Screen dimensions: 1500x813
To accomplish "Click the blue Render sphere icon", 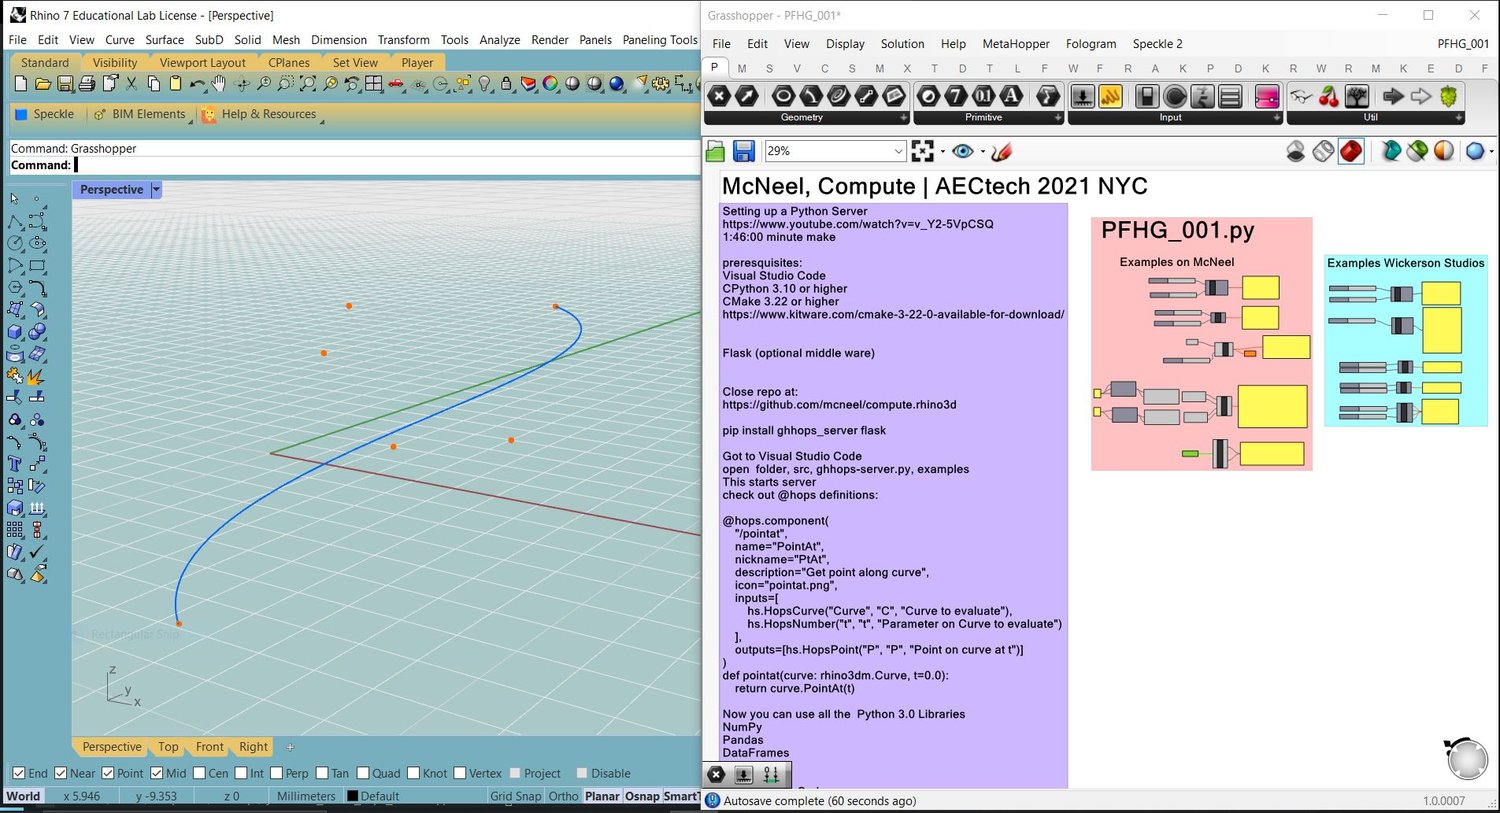I will (x=617, y=84).
